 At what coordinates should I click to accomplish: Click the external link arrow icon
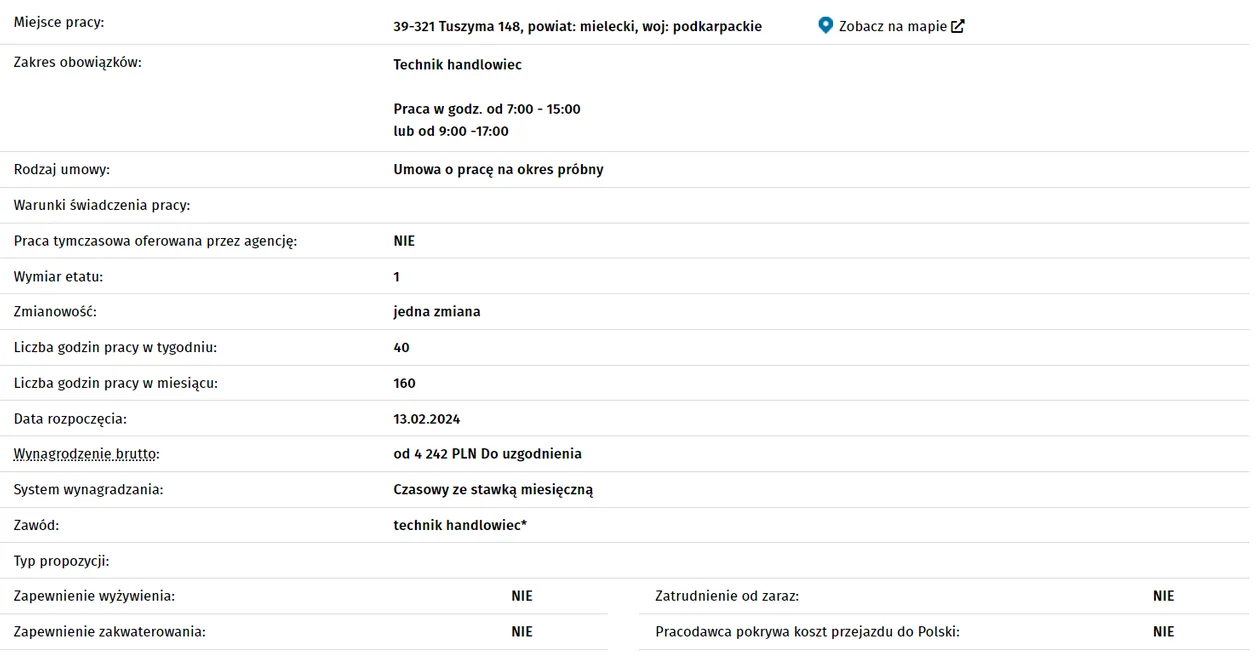pyautogui.click(x=957, y=26)
